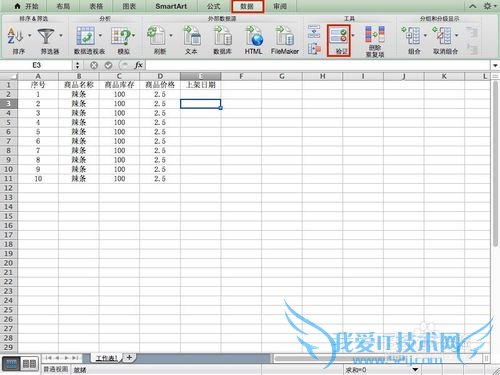500x375 pixels.
Task: Open the Filter dropdown arrow
Action: point(61,35)
